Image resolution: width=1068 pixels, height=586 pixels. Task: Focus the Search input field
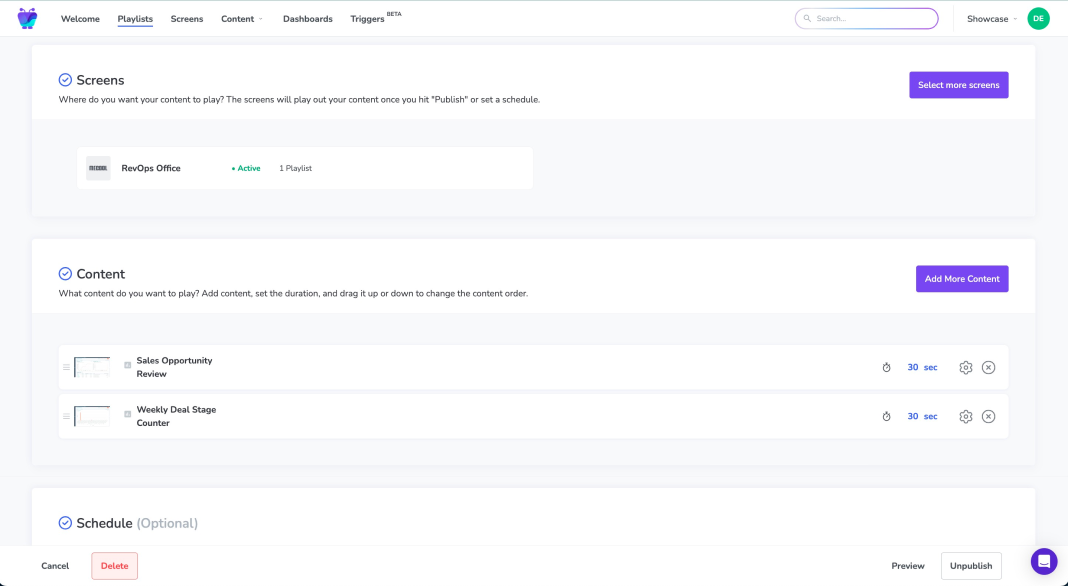pyautogui.click(x=870, y=18)
